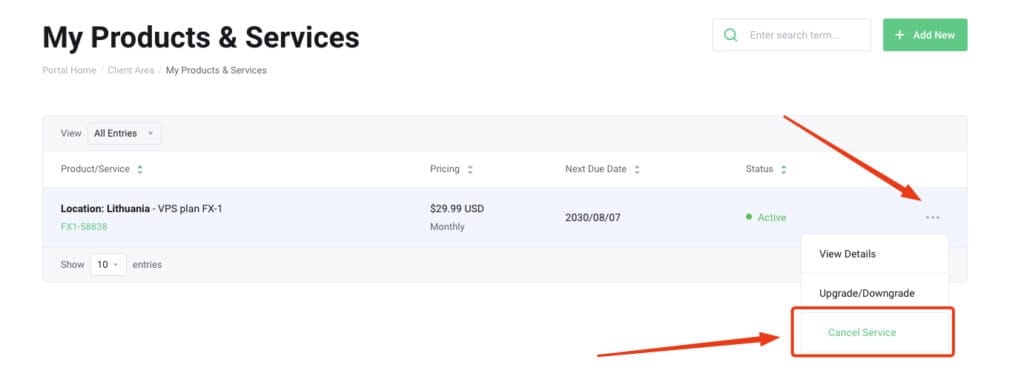Screen dimensions: 1024x388
Task: Open the All Entries view dropdown
Action: click(124, 133)
